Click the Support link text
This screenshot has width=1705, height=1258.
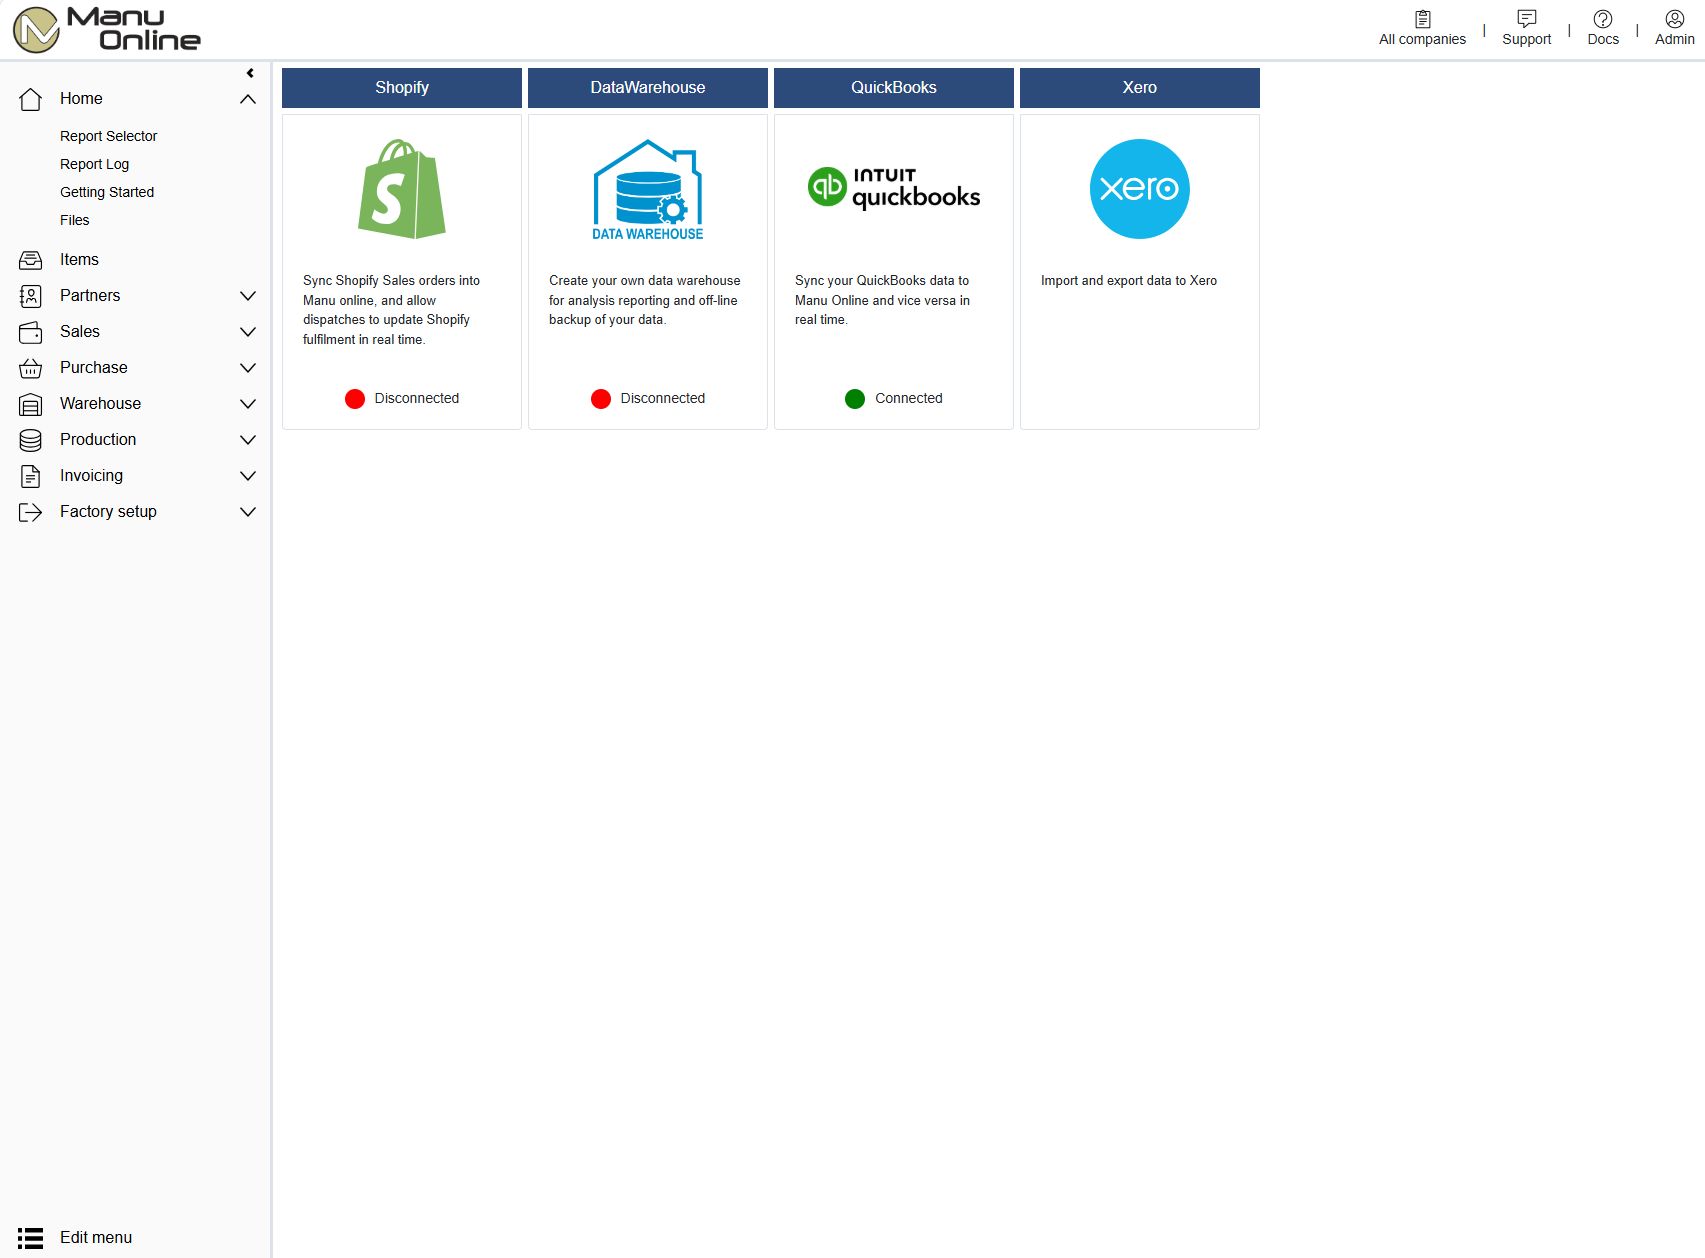1526,40
